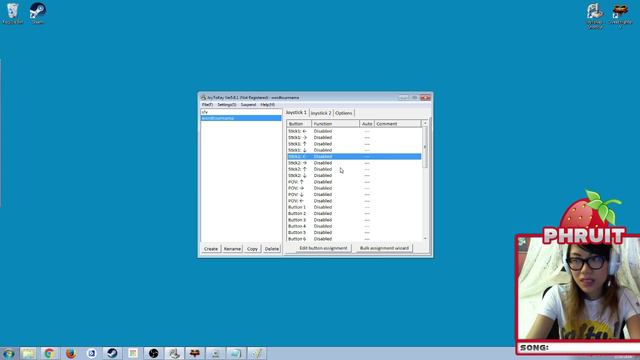The width and height of the screenshot is (640, 360).
Task: Select the Button 1 row
Action: [x=354, y=207]
